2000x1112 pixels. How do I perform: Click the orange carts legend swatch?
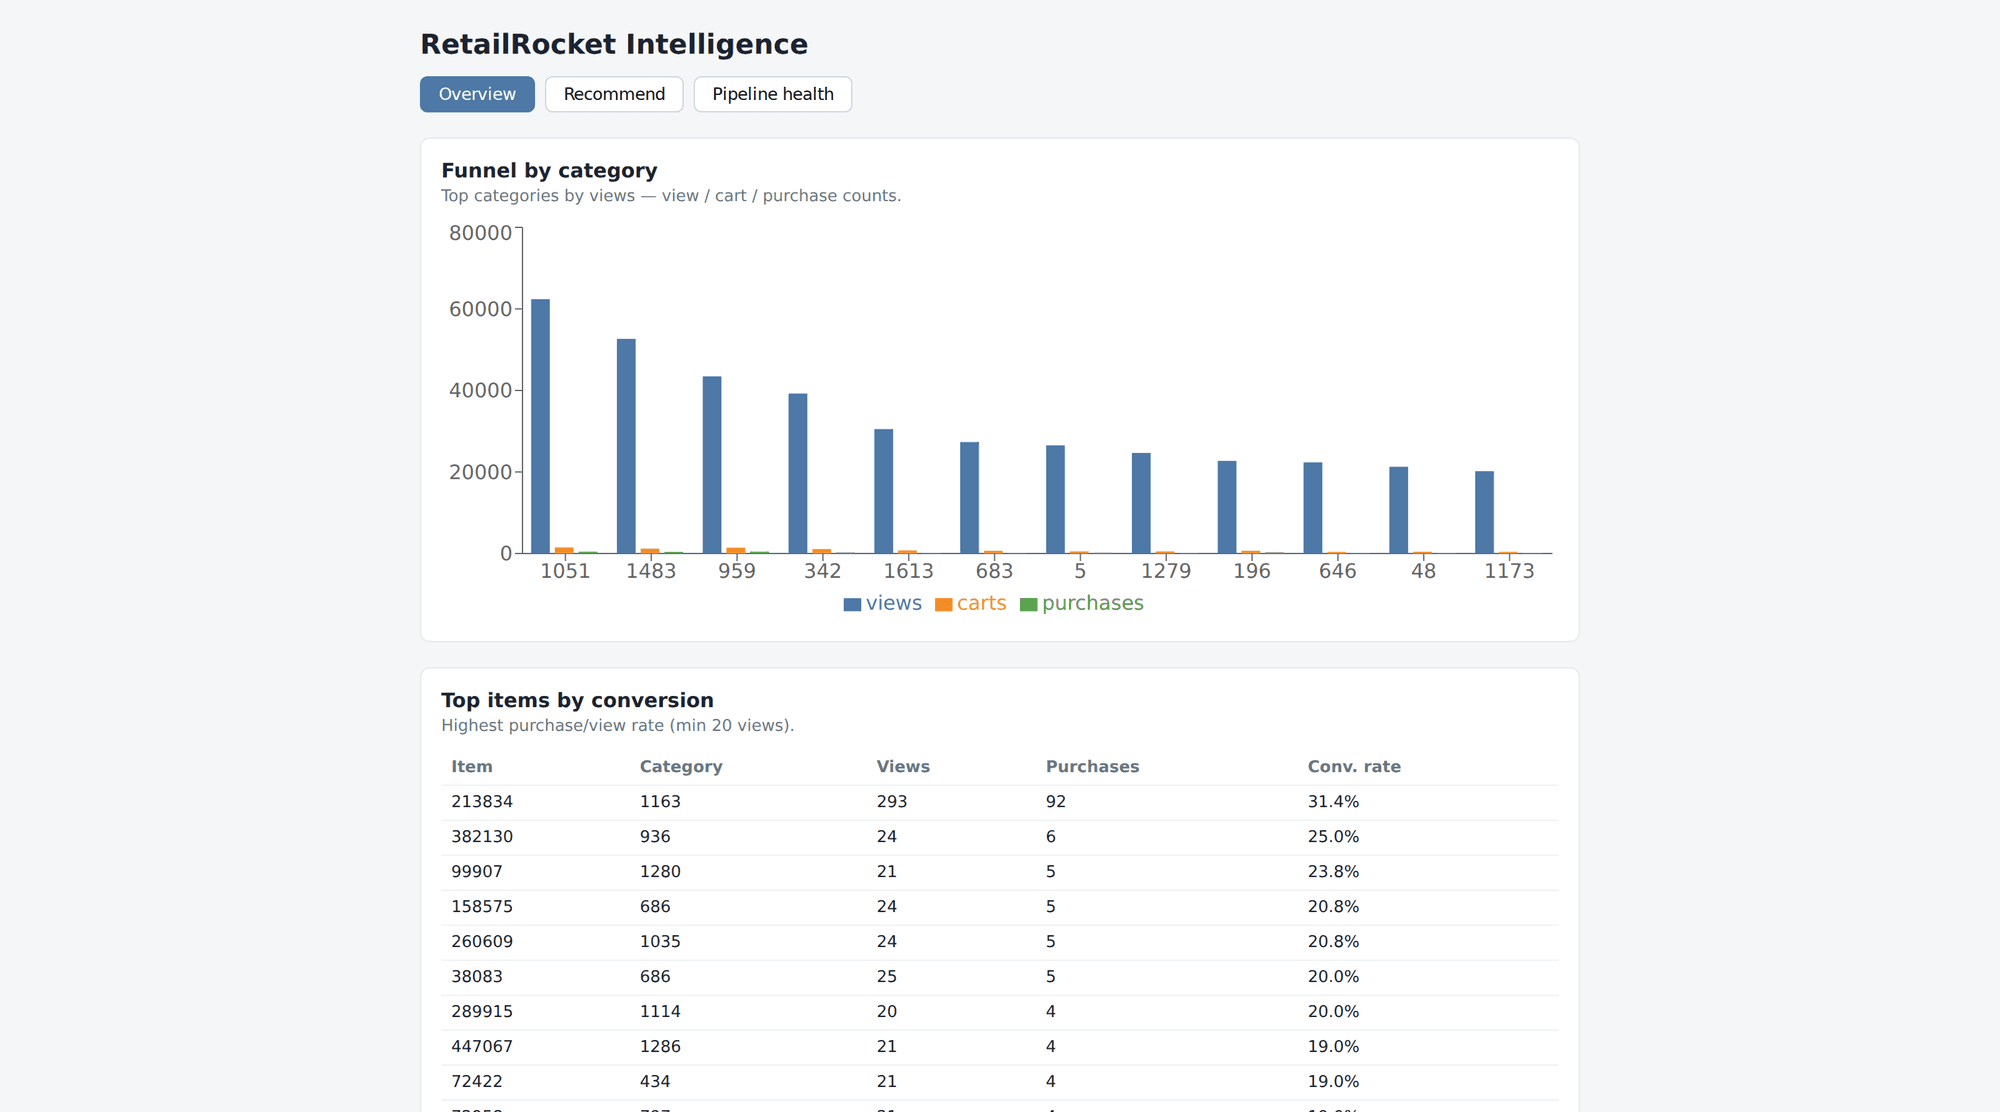[x=943, y=604]
